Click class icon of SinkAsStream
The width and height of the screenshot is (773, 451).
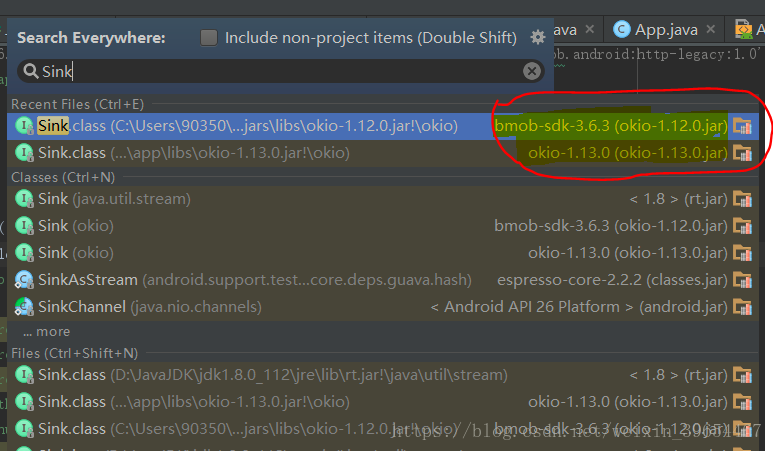click(x=24, y=280)
